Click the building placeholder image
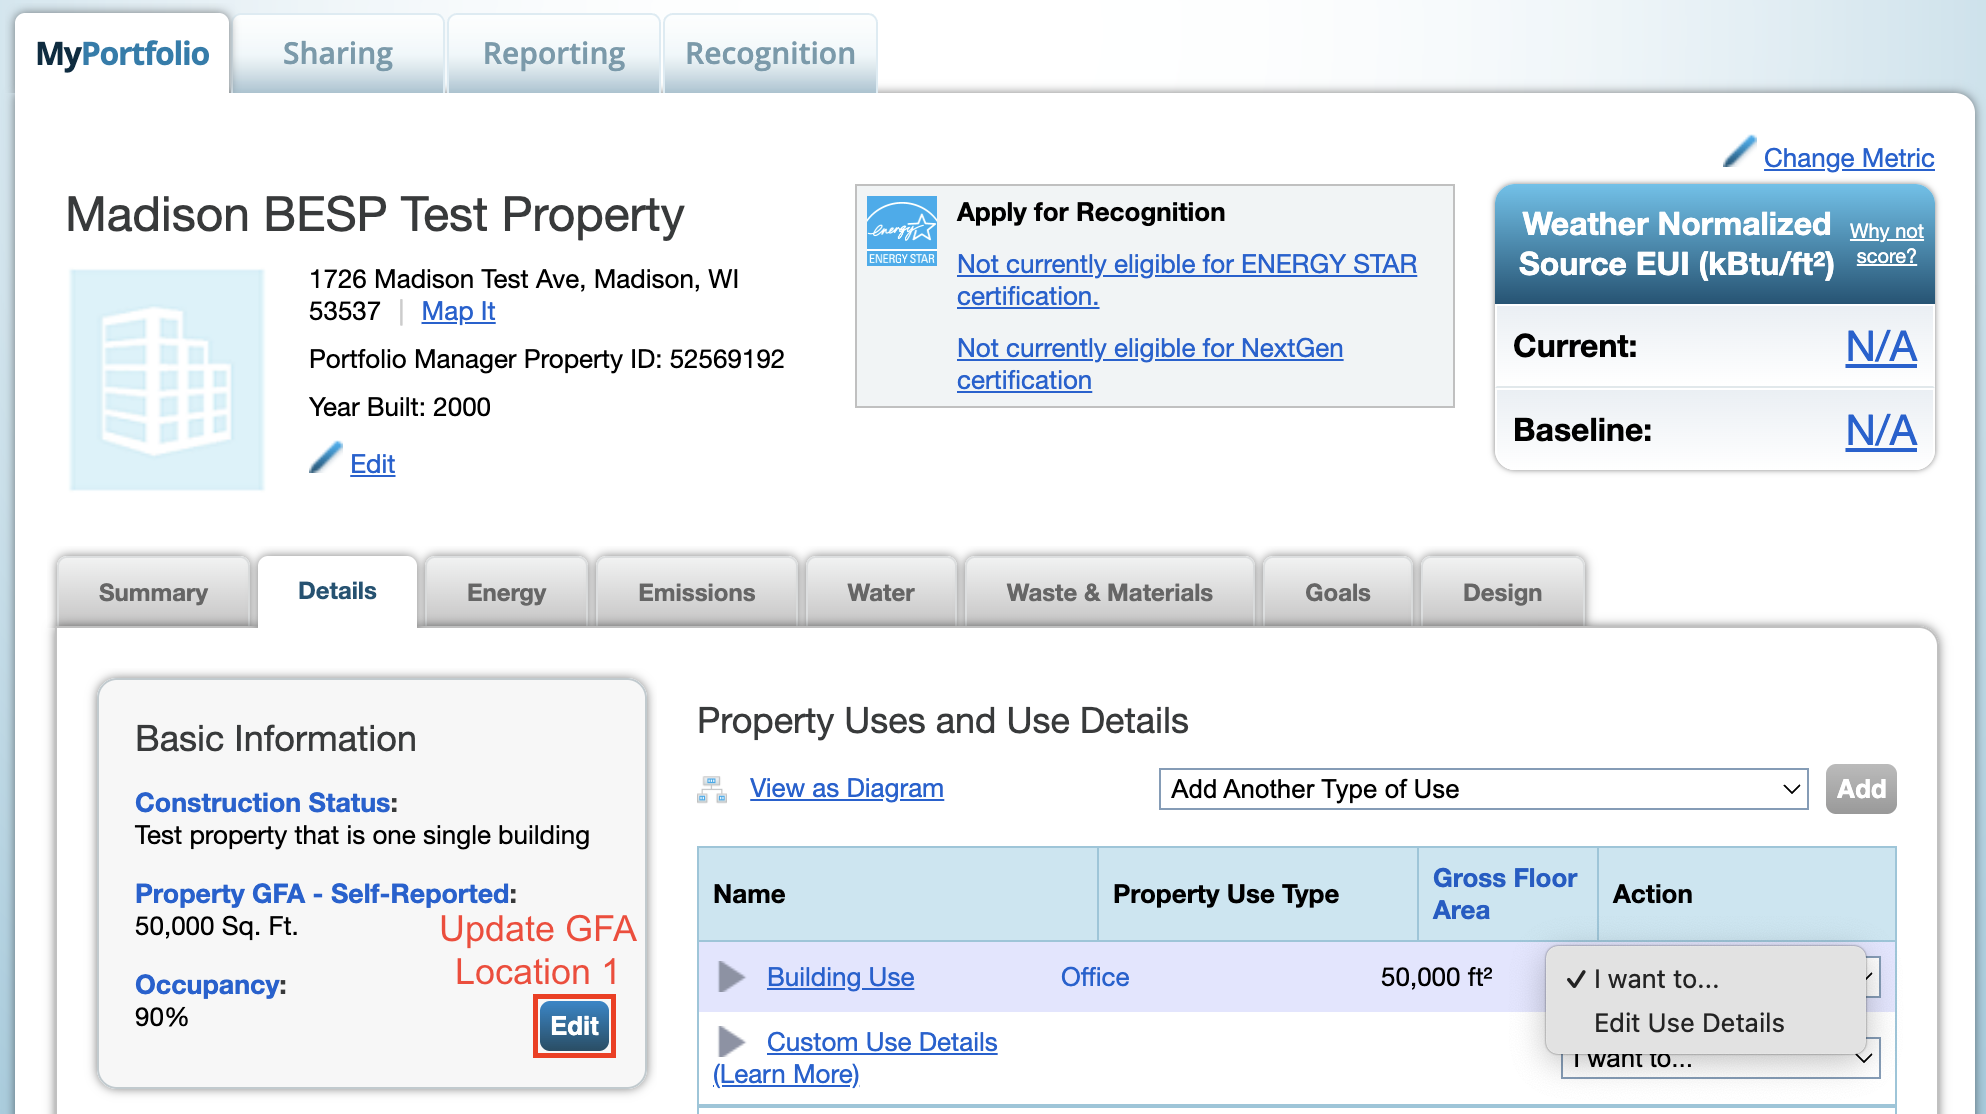The width and height of the screenshot is (1986, 1114). pos(166,380)
